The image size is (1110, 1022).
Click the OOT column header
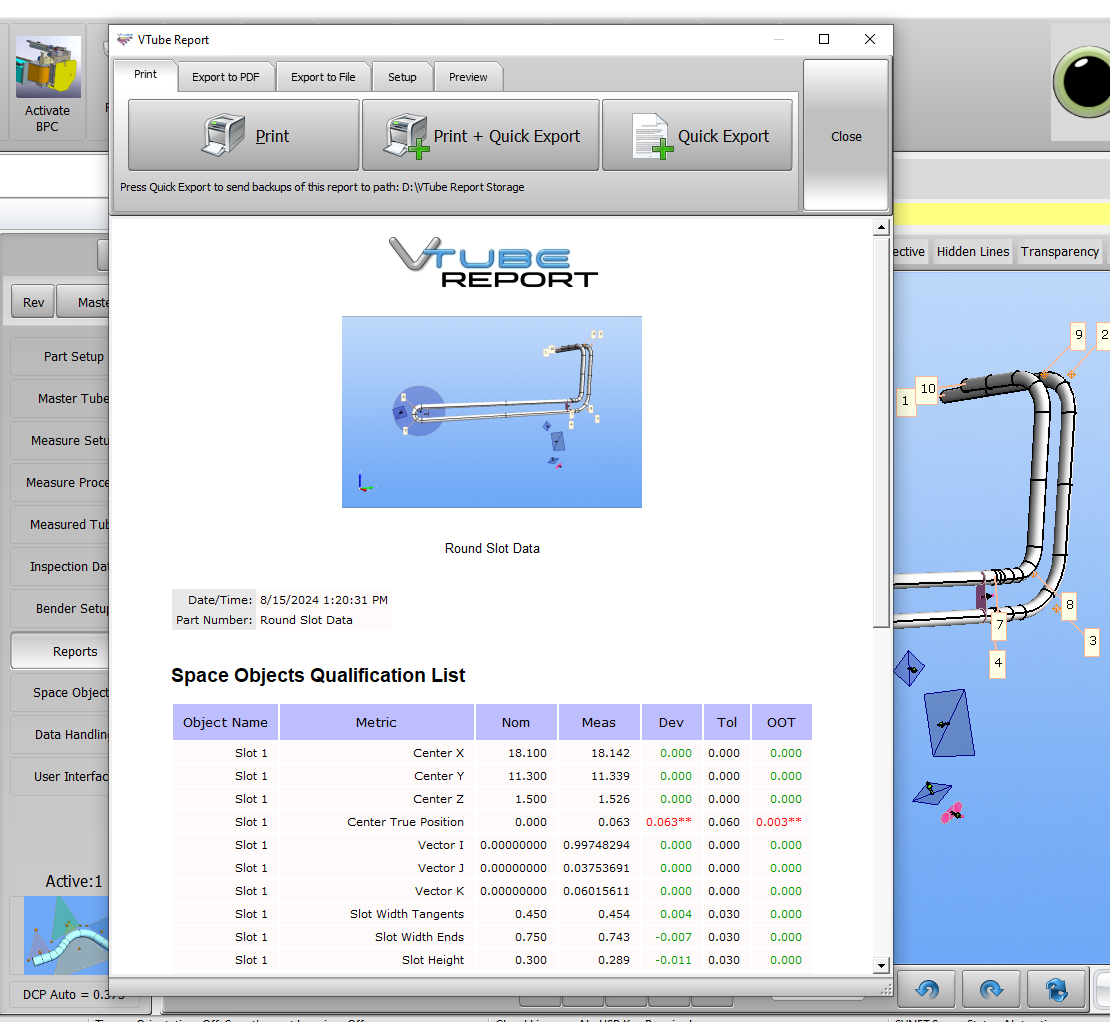click(782, 723)
